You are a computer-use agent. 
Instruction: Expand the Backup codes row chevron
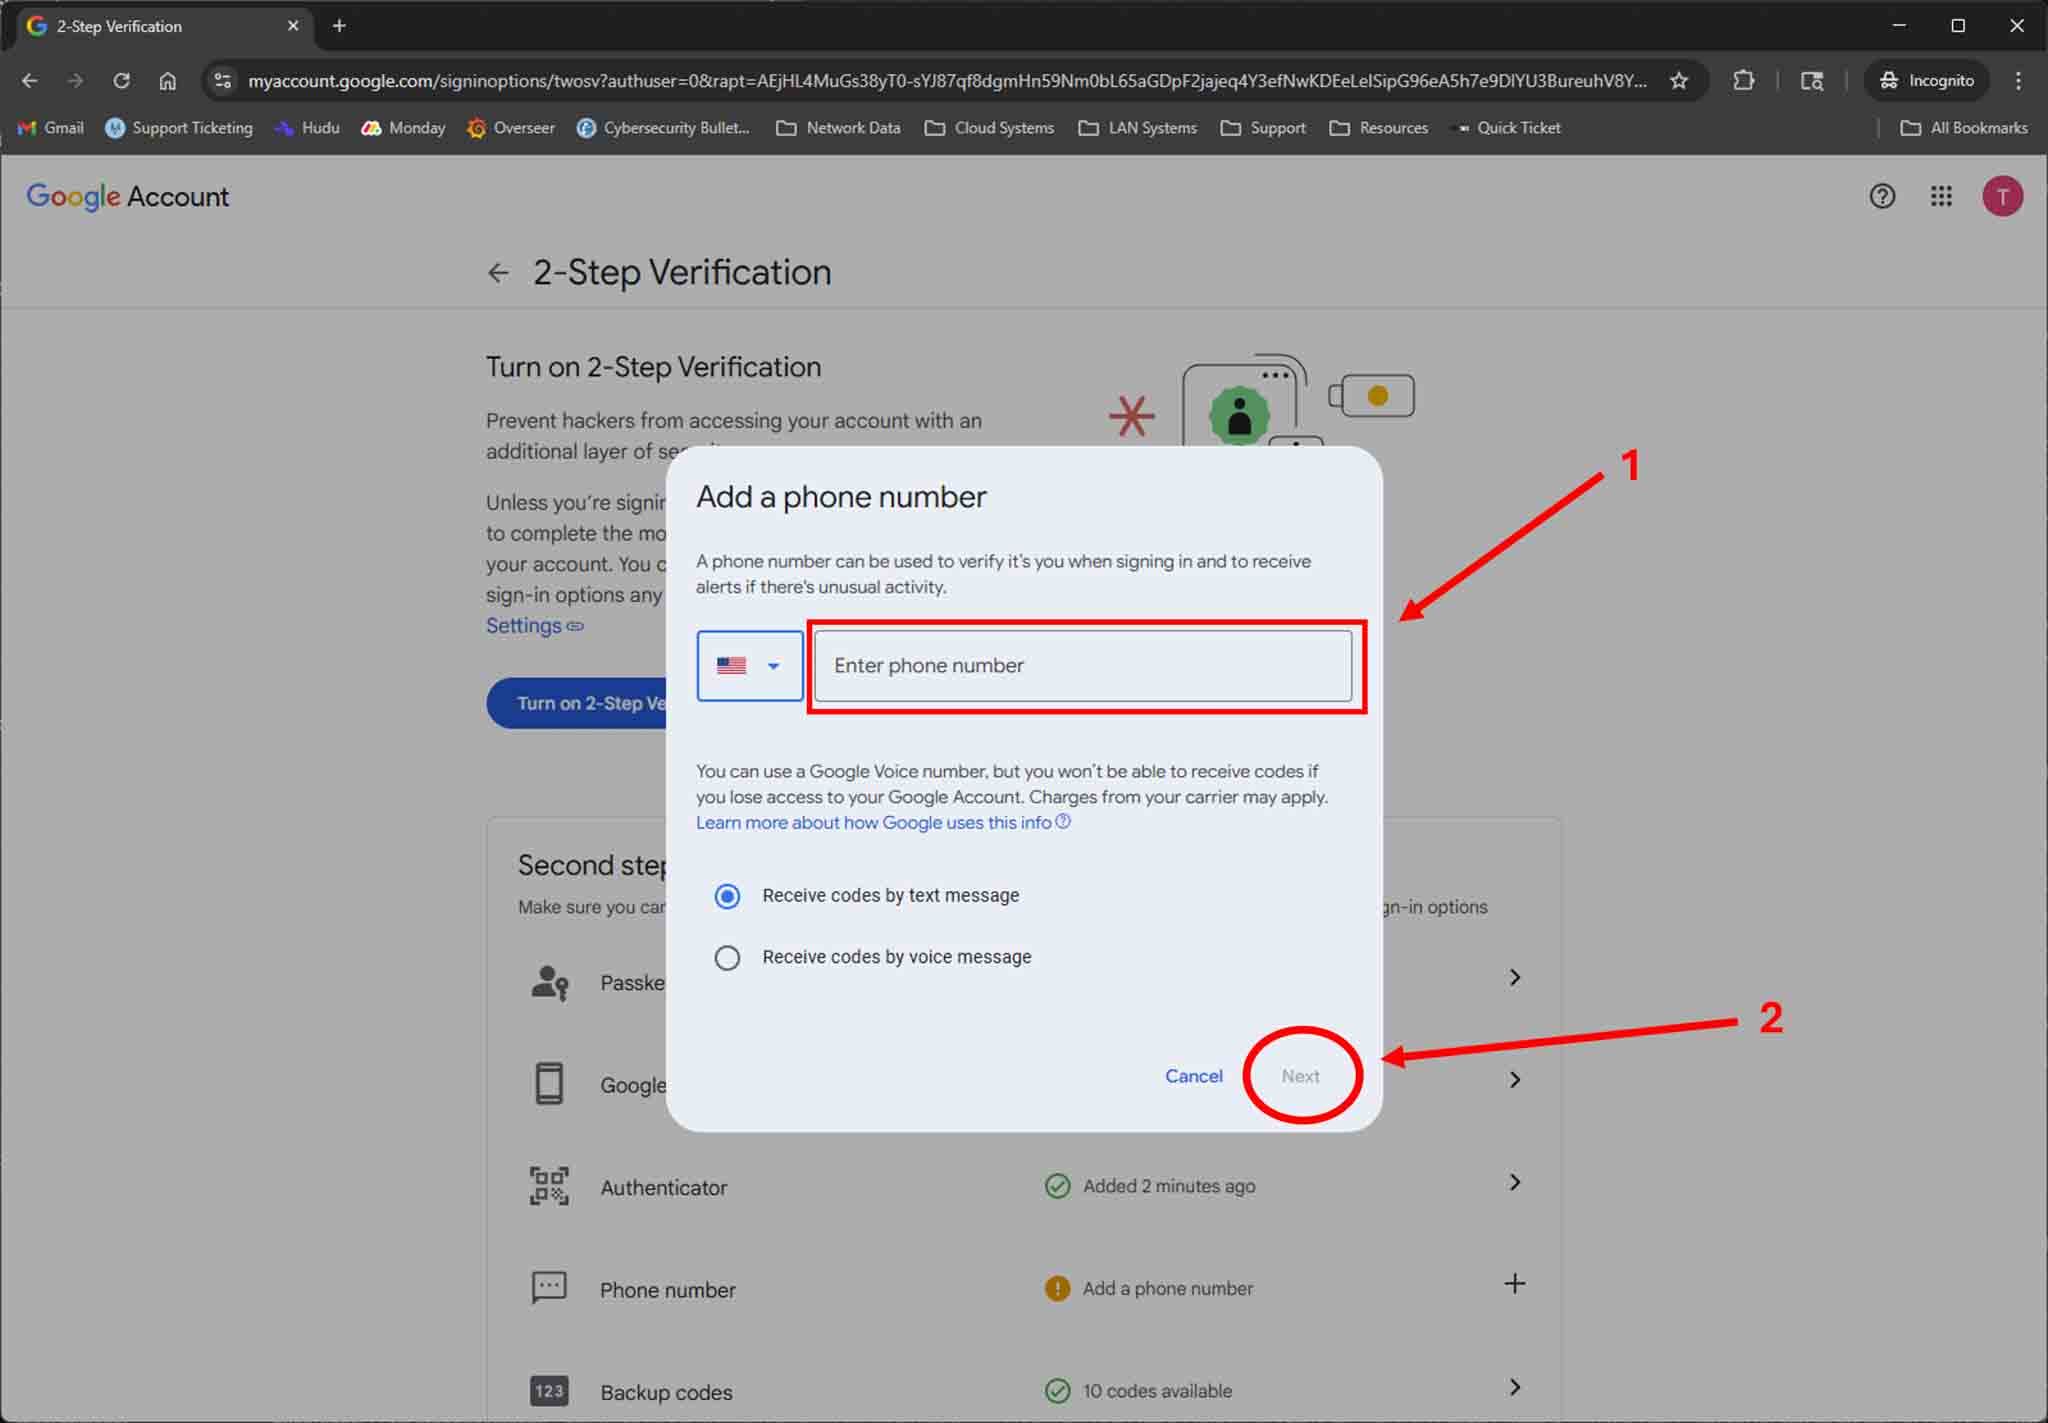1515,1388
